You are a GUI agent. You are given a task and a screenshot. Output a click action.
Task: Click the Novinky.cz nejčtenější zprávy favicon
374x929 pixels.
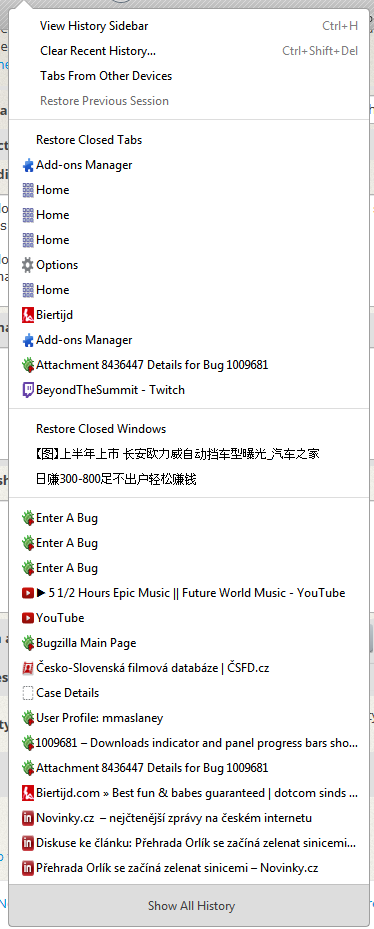point(28,818)
